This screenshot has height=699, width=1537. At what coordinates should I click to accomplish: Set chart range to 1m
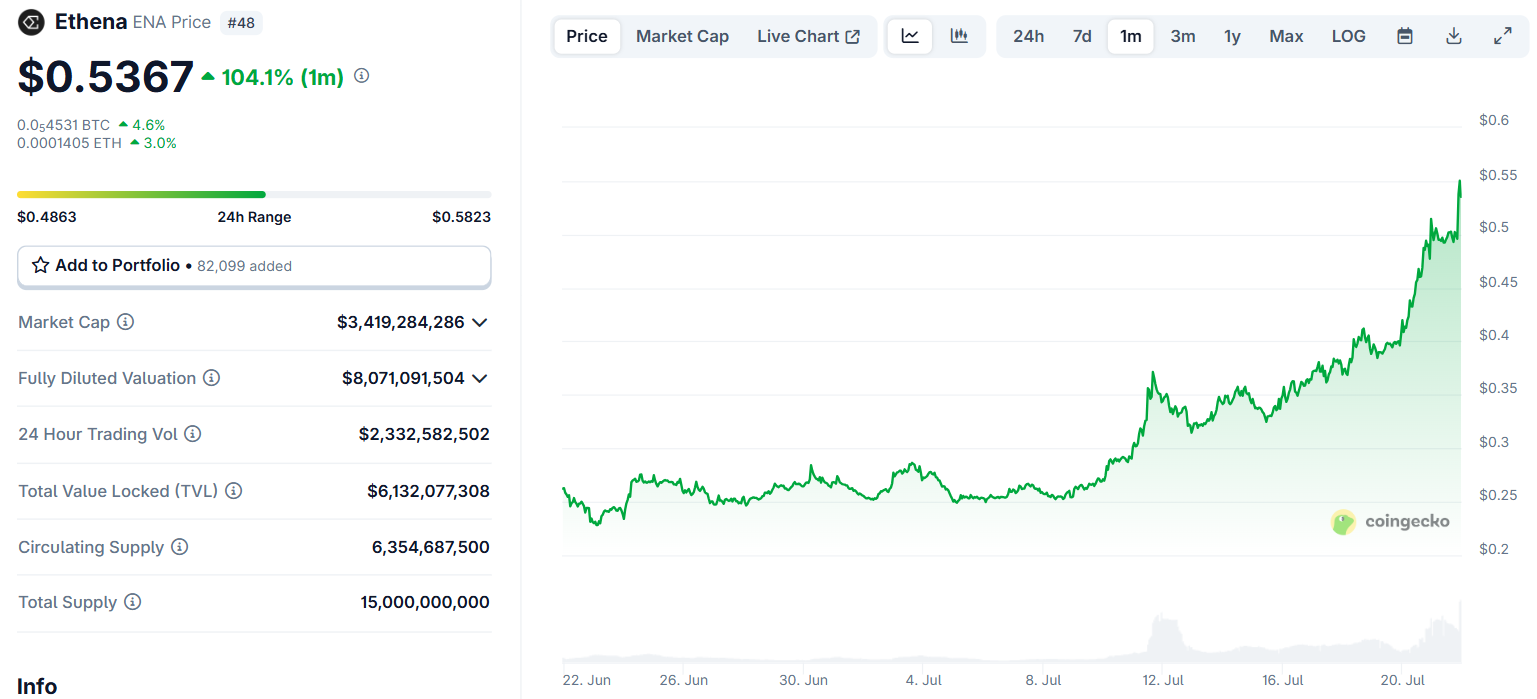1131,36
